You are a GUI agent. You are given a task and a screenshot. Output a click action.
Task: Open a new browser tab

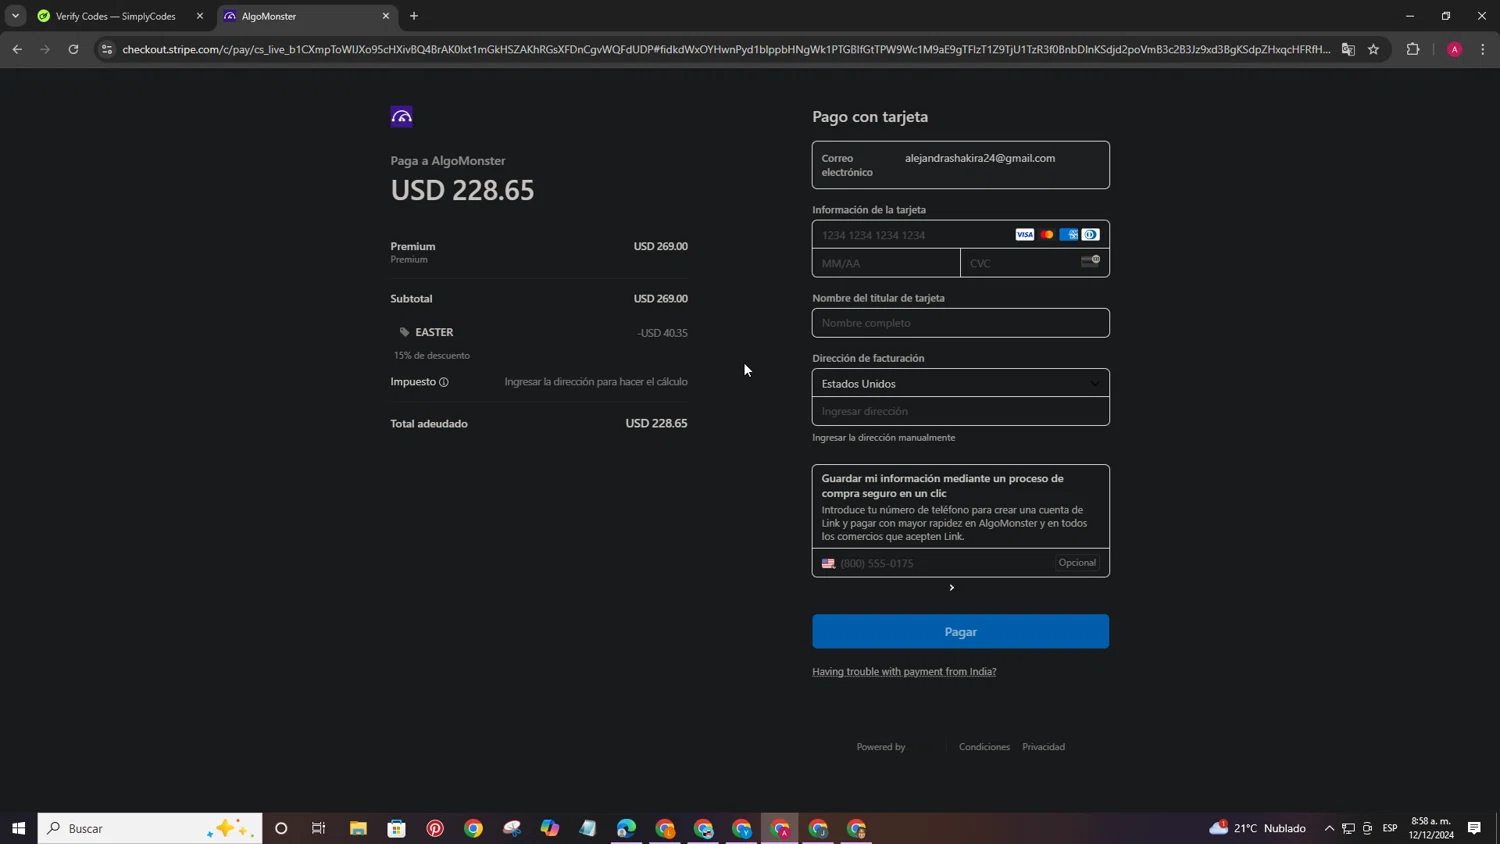pos(414,16)
